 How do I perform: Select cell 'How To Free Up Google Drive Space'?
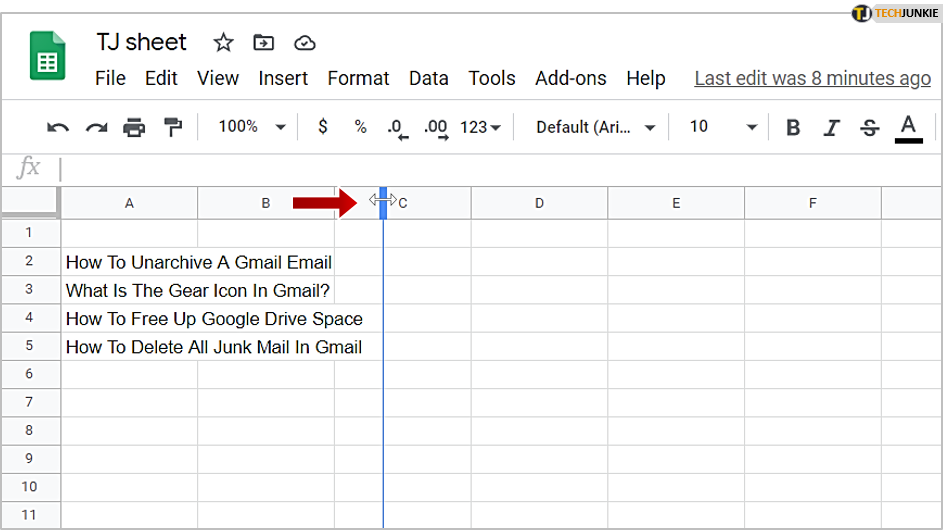[214, 319]
